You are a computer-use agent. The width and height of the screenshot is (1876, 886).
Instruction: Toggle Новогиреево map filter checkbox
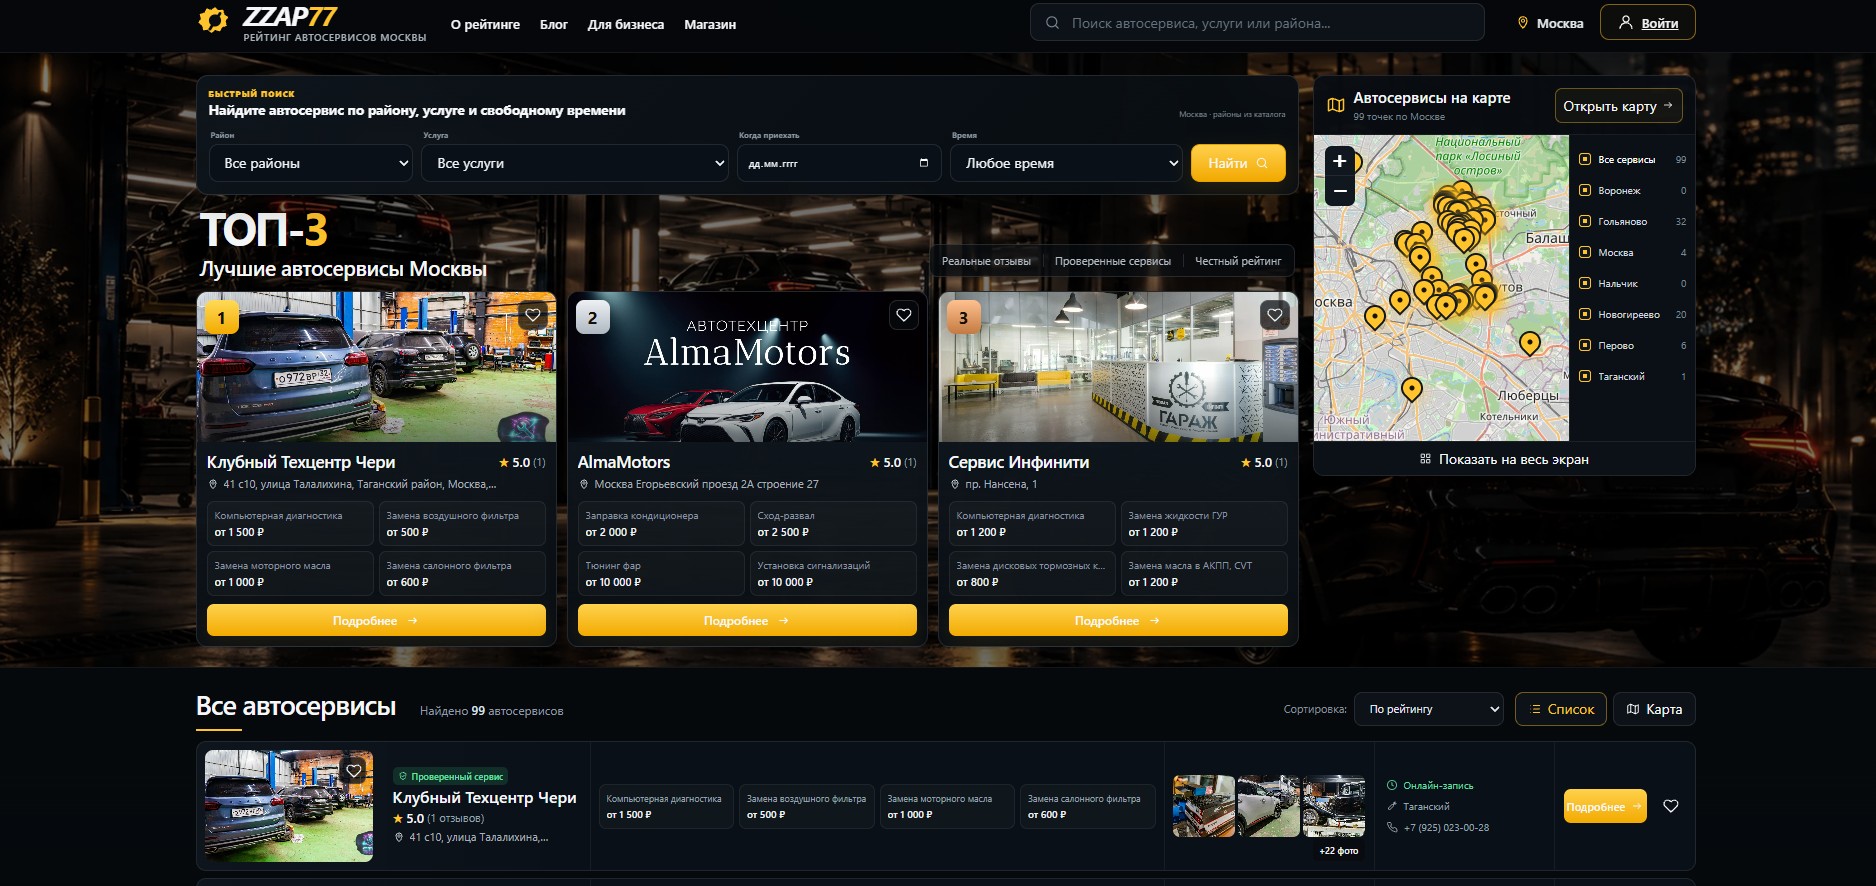point(1585,314)
